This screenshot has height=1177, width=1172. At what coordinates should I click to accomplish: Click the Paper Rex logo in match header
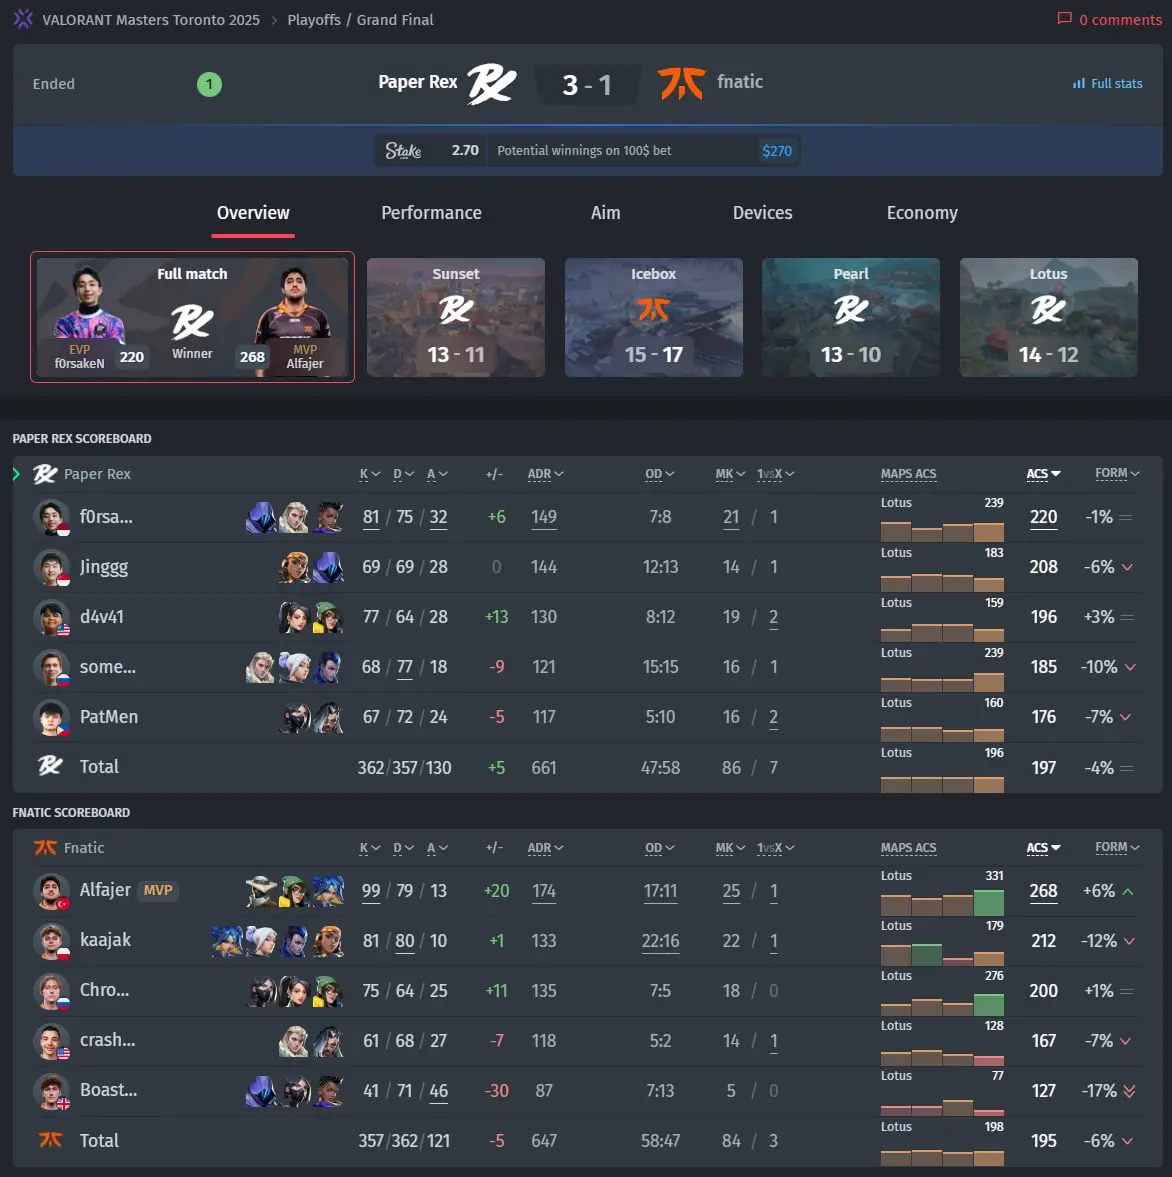(x=492, y=83)
